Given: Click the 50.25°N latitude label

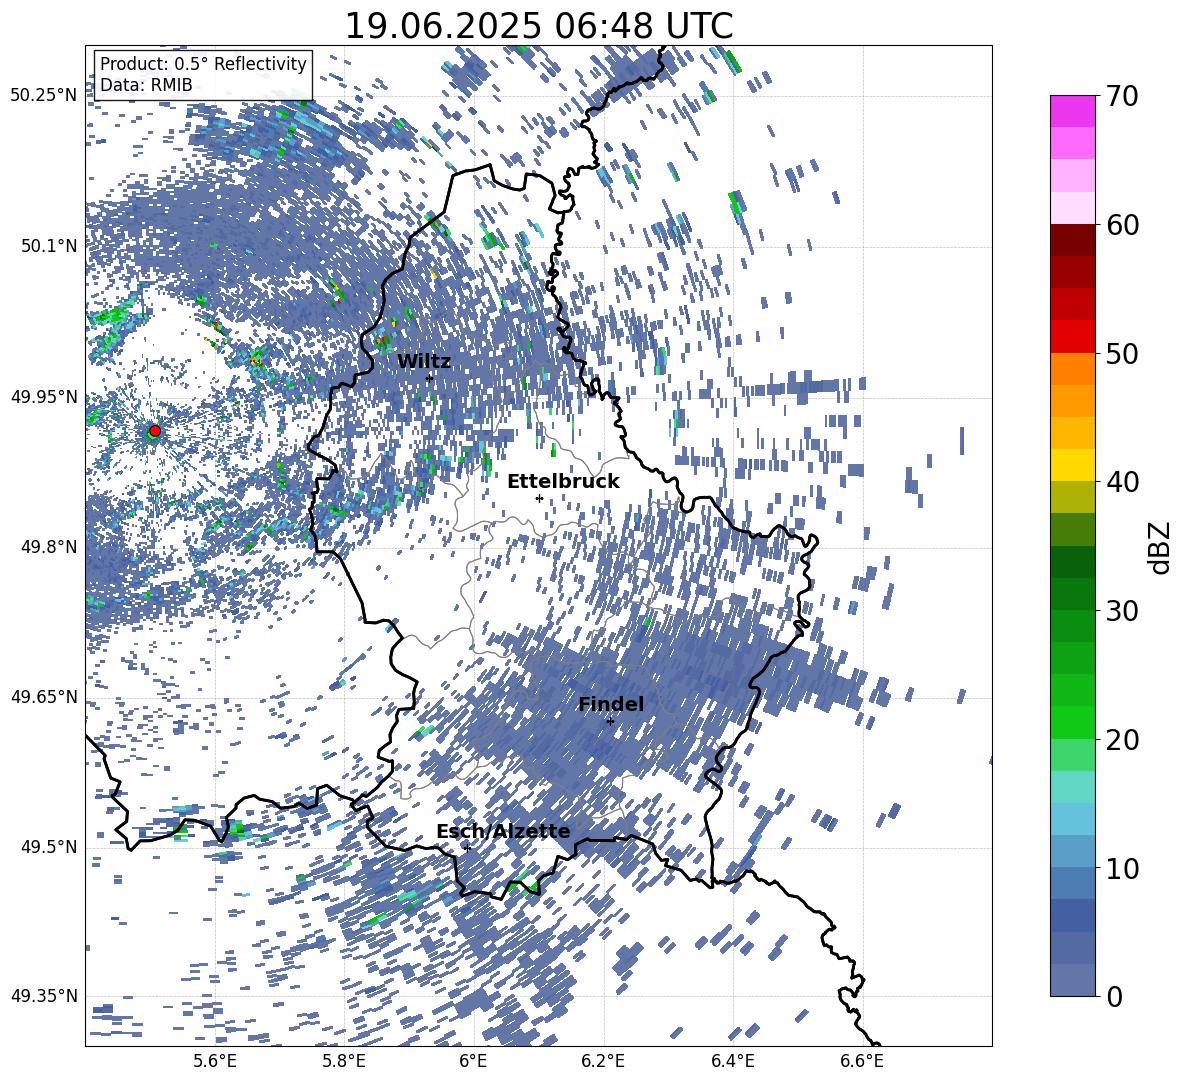Looking at the screenshot, I should coord(44,96).
